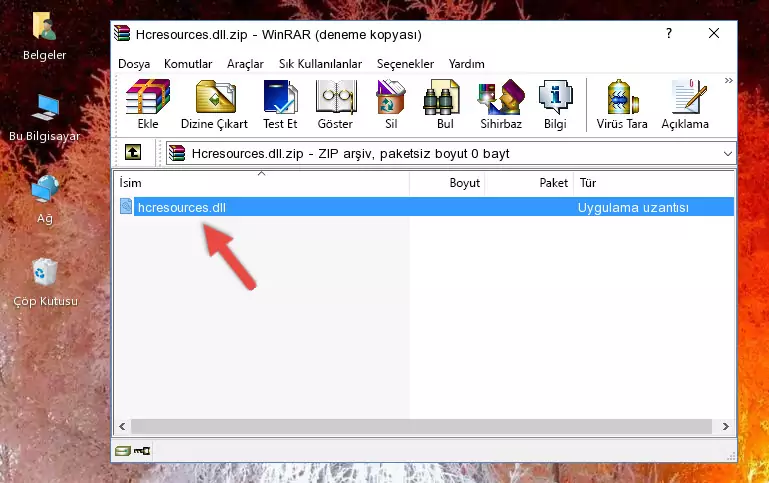Open the Yardım menu
Screen dimensions: 769x483
466,64
